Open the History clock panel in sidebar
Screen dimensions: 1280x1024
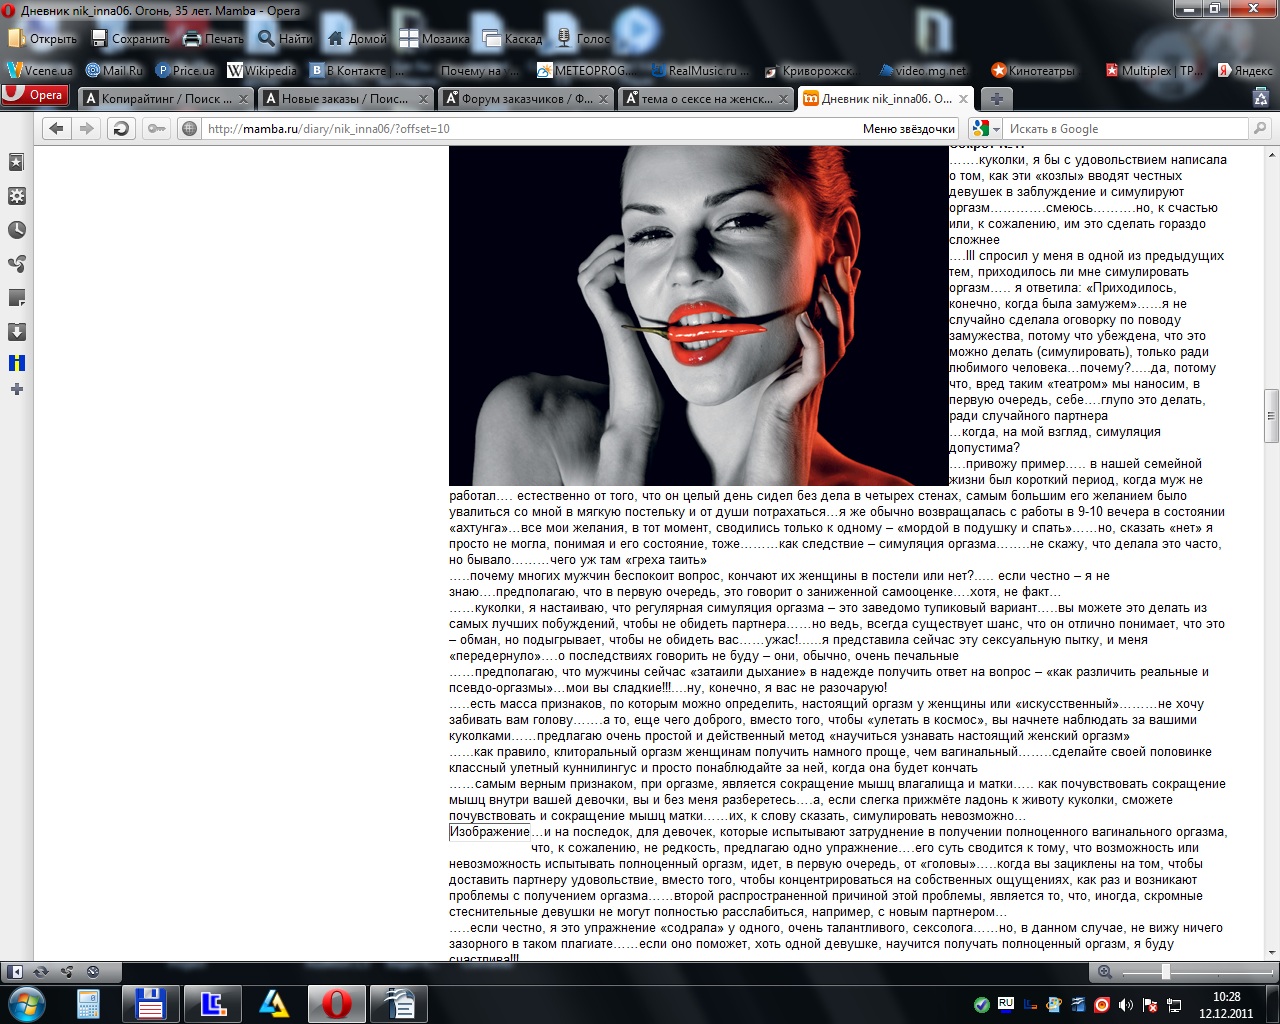[17, 230]
